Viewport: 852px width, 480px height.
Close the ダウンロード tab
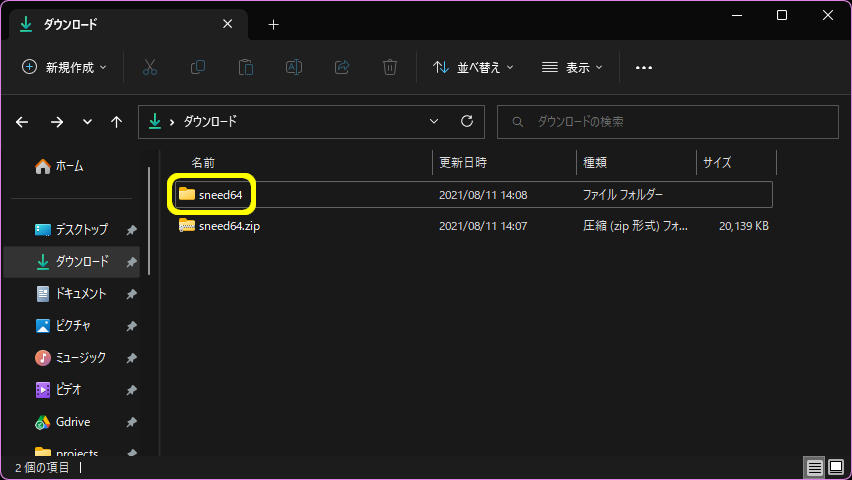pyautogui.click(x=228, y=24)
